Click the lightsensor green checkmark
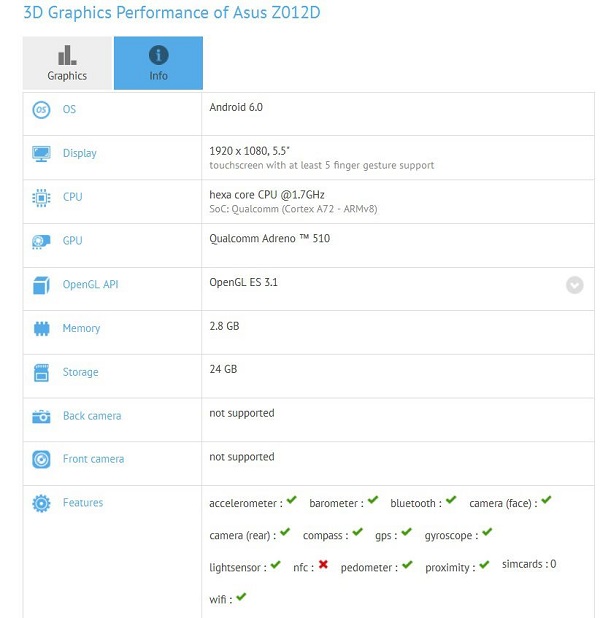This screenshot has width=600, height=618. click(x=275, y=565)
